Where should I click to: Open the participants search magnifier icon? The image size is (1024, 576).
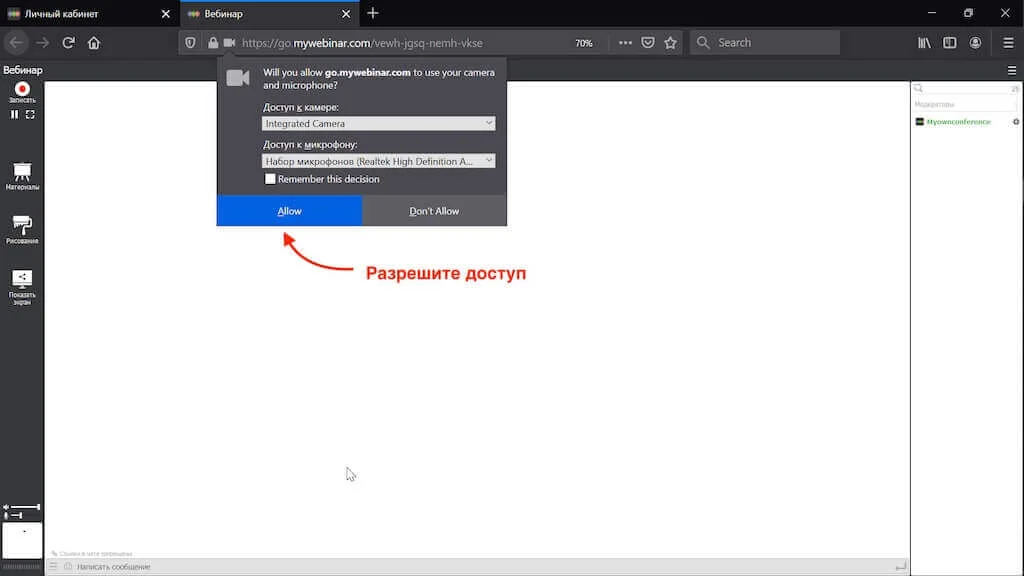(917, 88)
